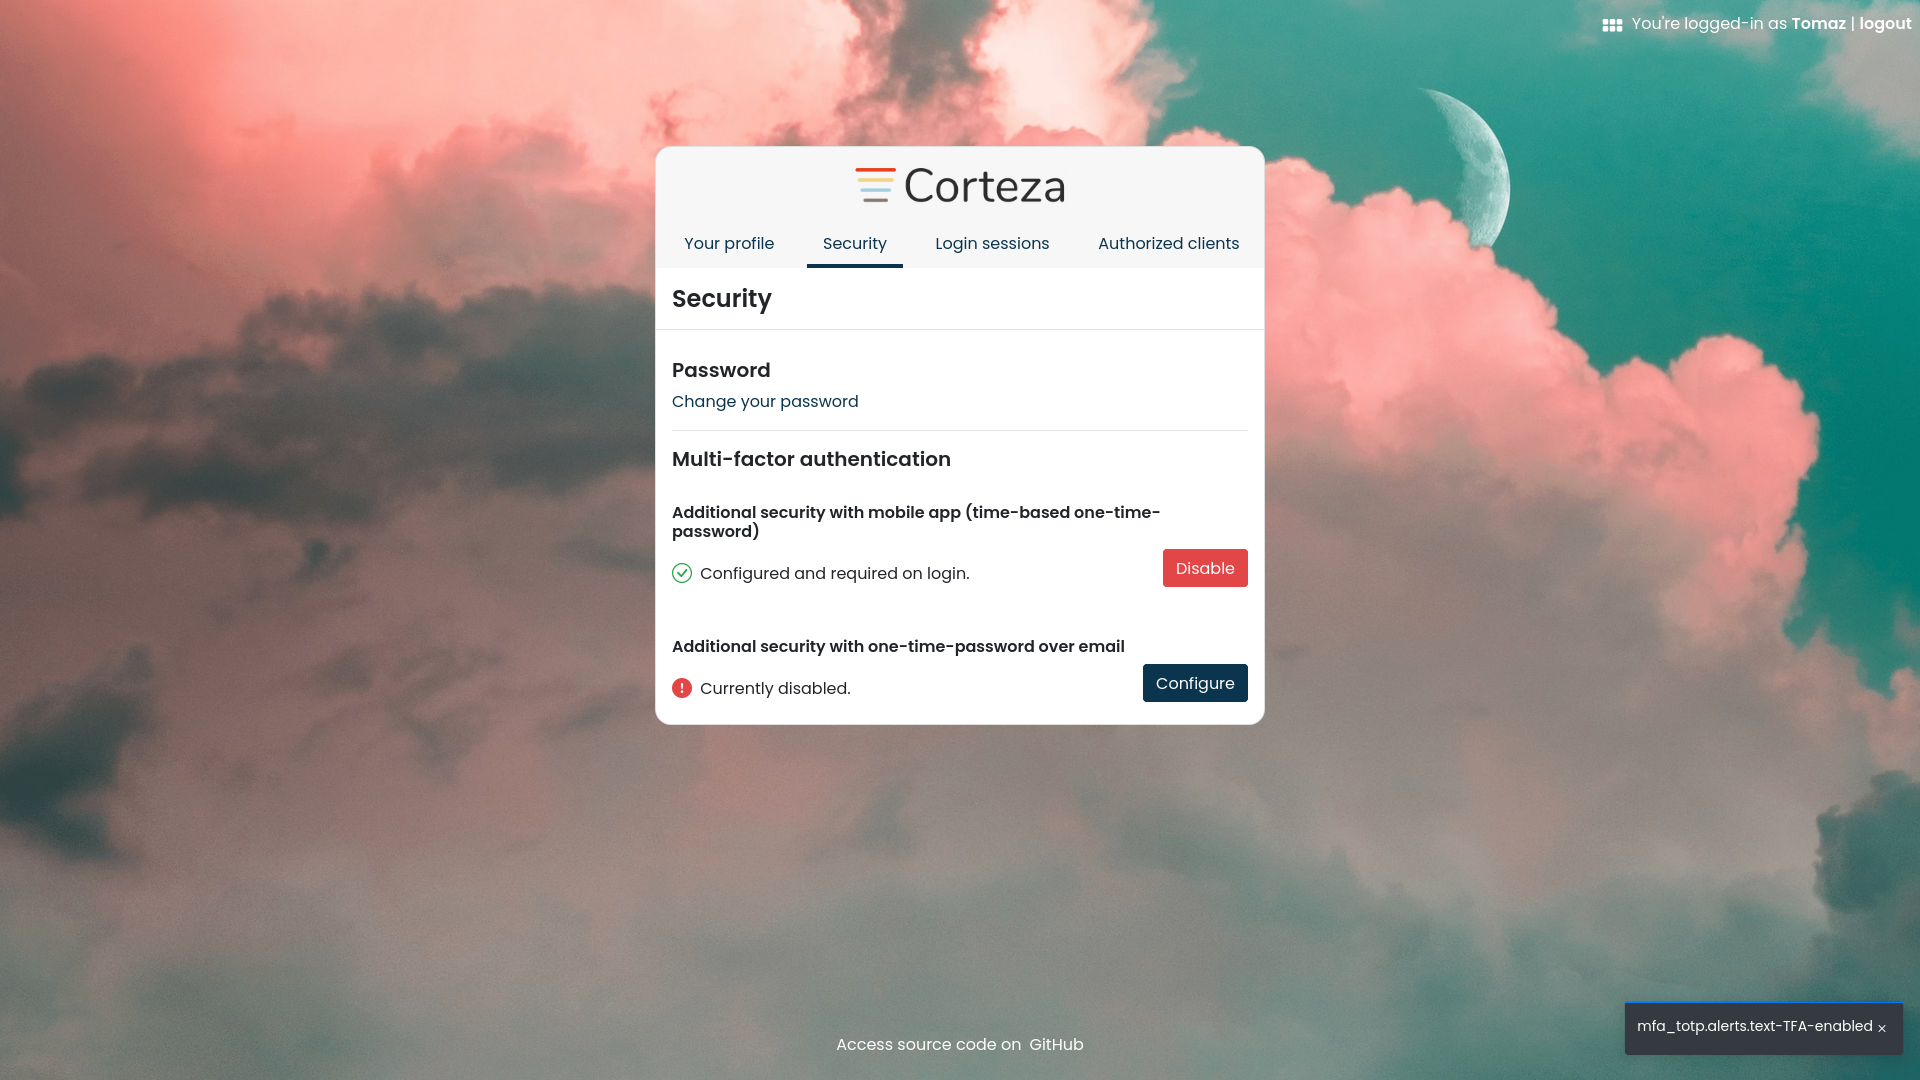1920x1080 pixels.
Task: Click the orange warning status icon
Action: (x=682, y=687)
